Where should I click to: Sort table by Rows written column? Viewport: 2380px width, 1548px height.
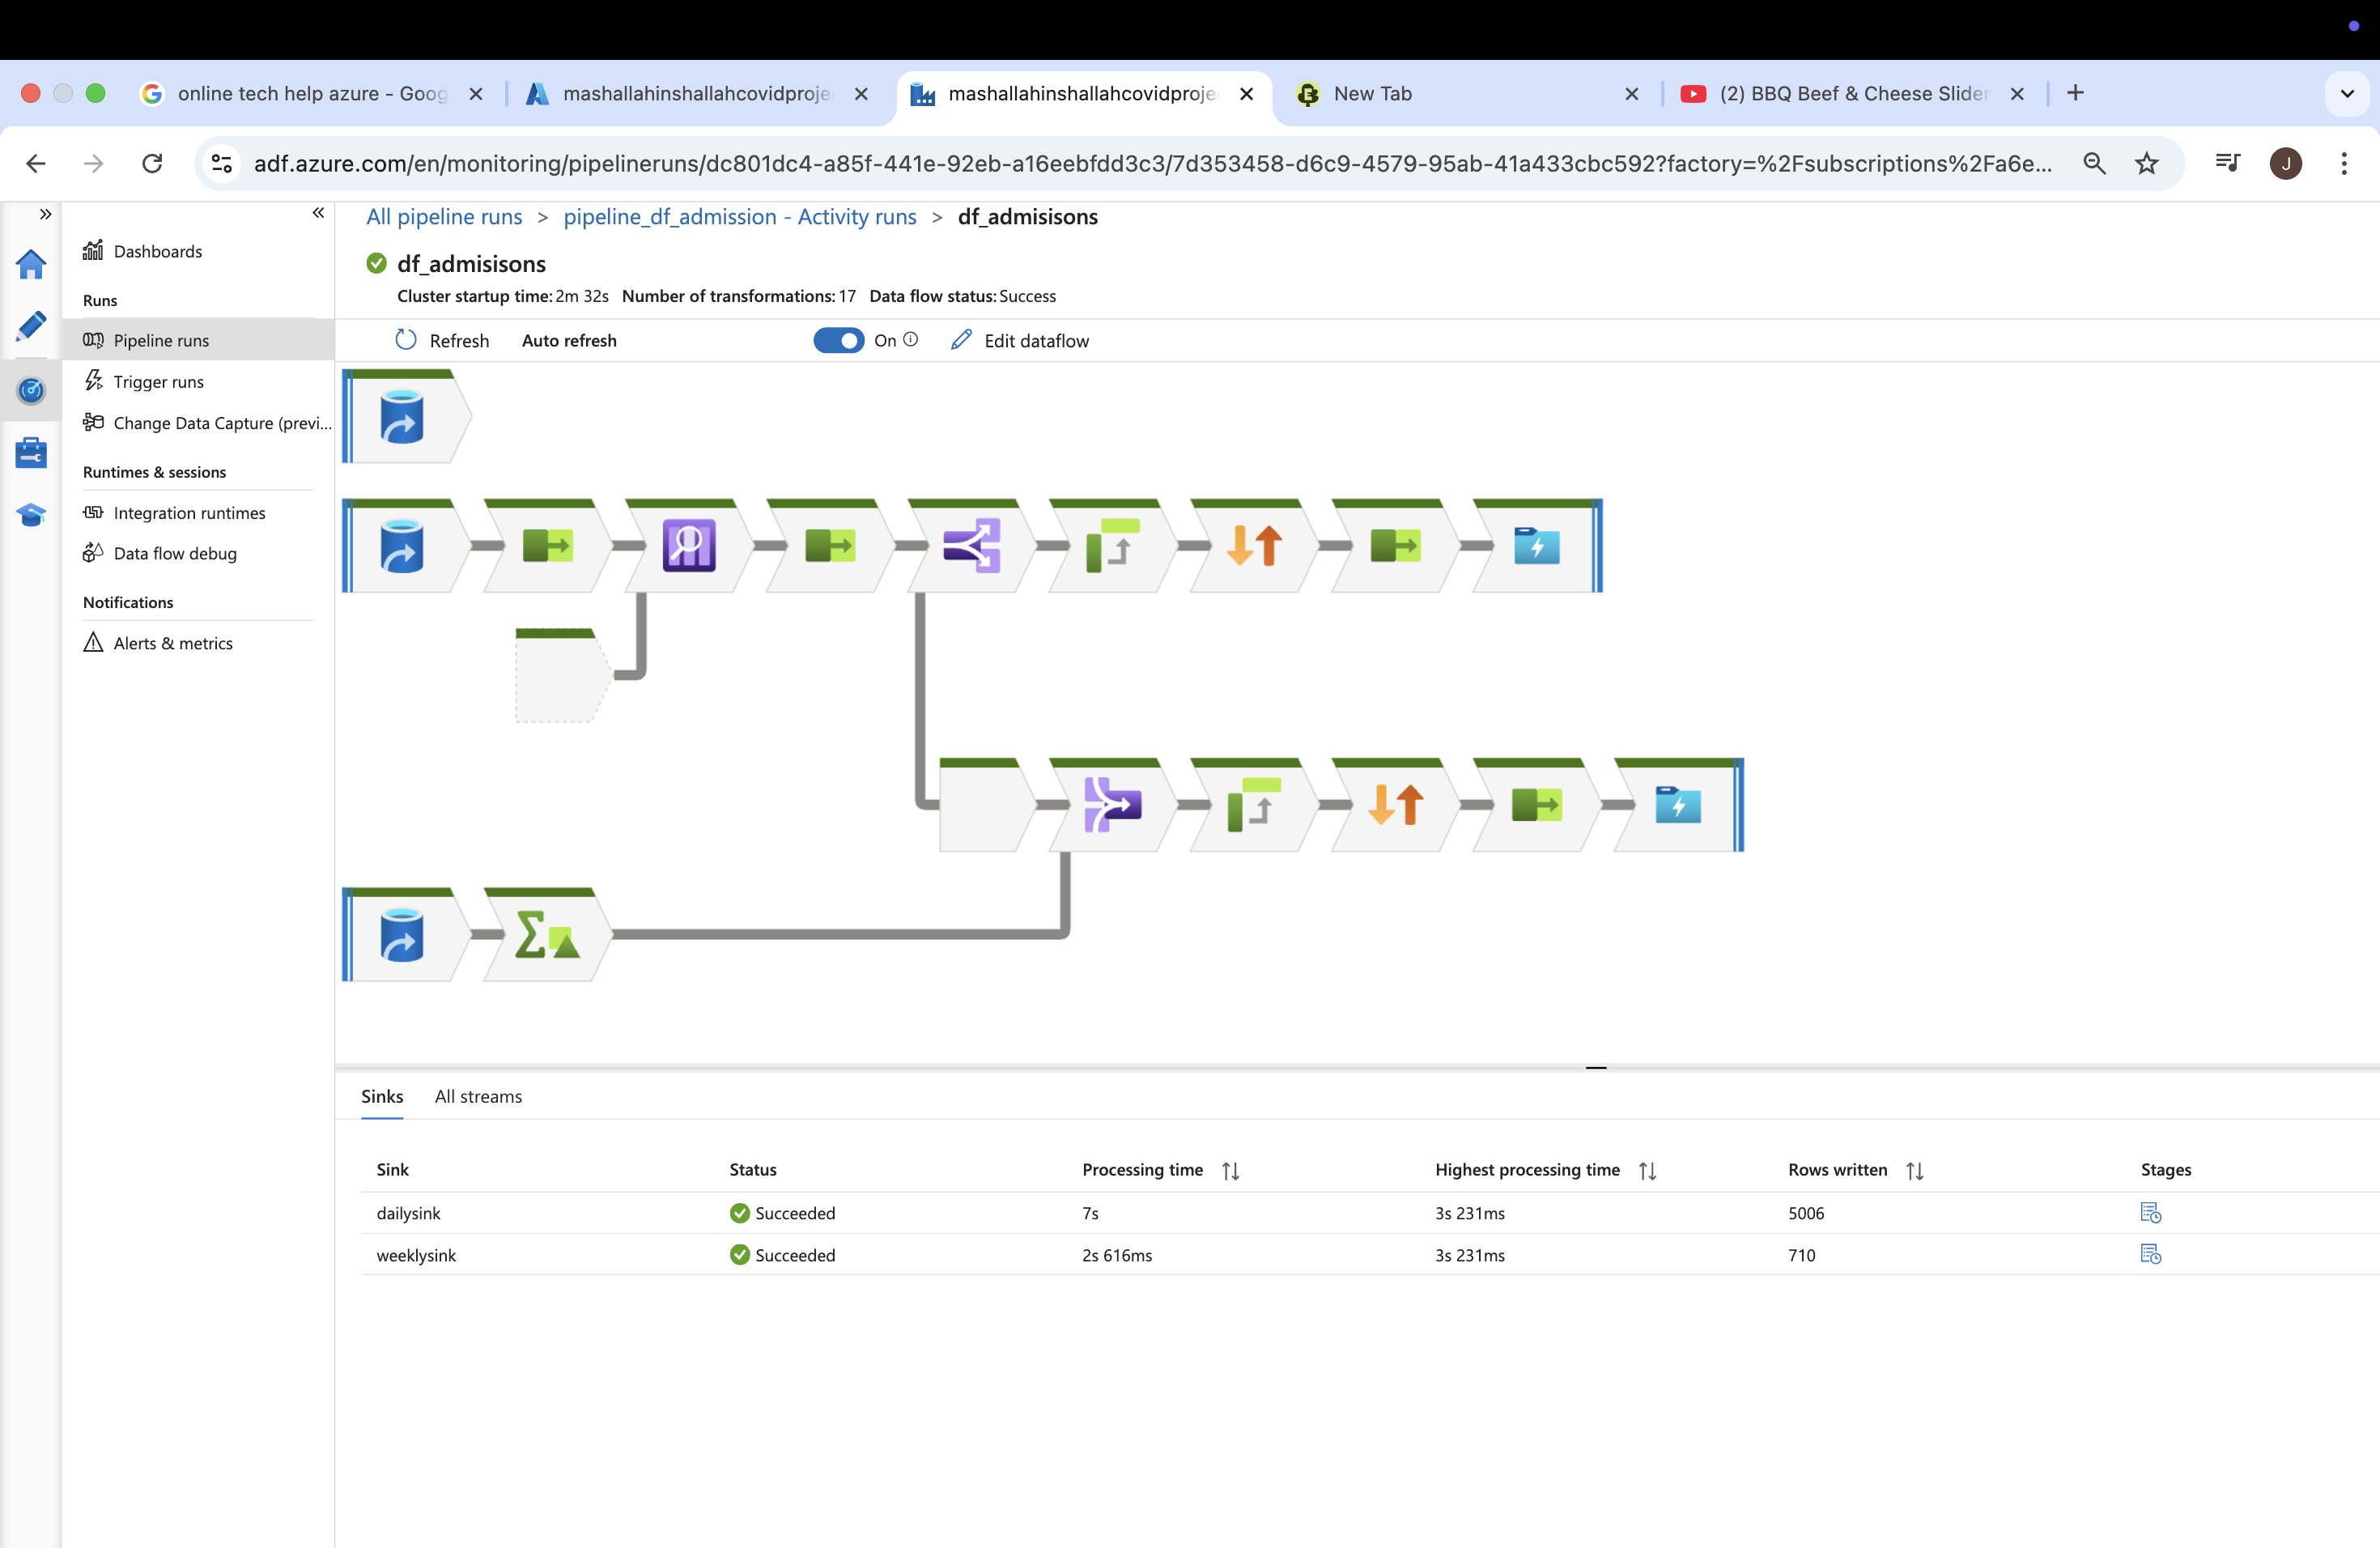click(1914, 1170)
